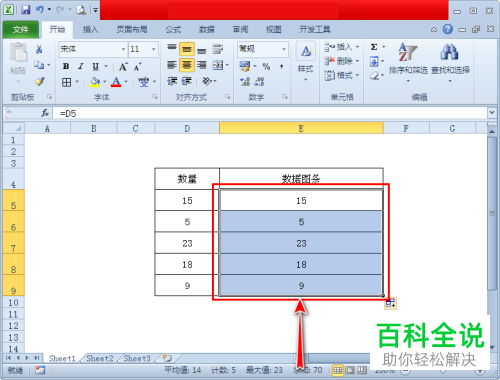This screenshot has height=380, width=500.
Task: Toggle left text alignment
Action: click(x=172, y=65)
